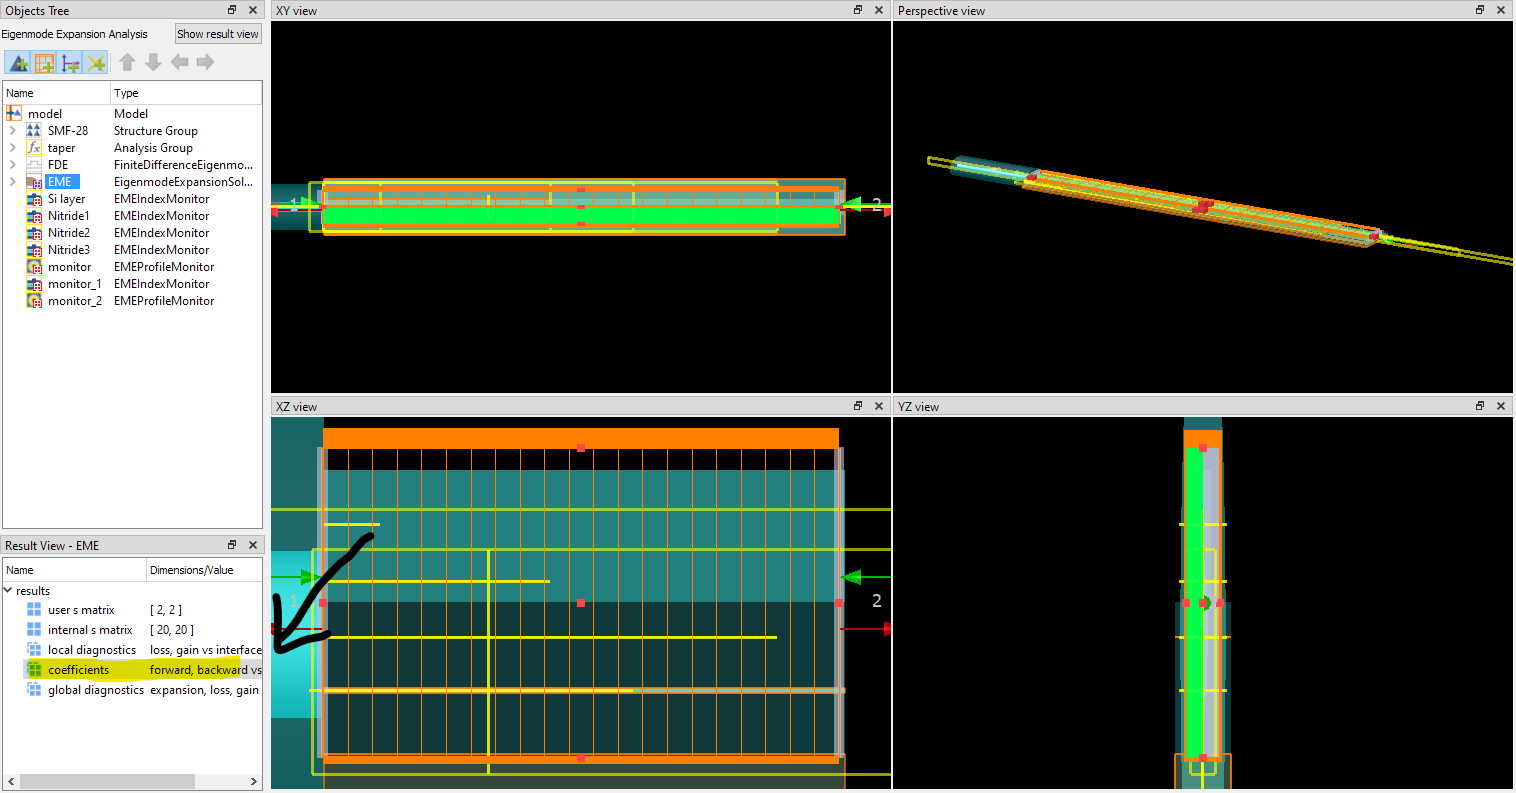The width and height of the screenshot is (1516, 793).
Task: Click the Type column header in Objects Tree
Action: point(186,93)
